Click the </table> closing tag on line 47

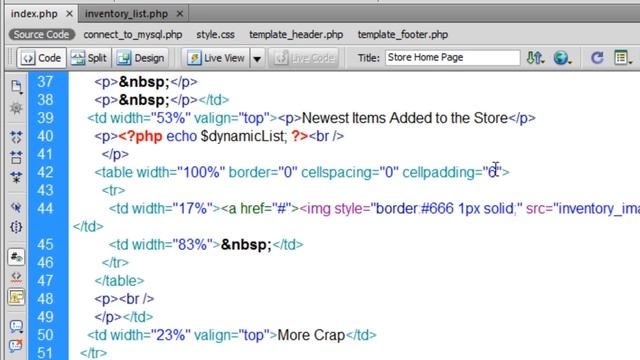[x=120, y=281]
